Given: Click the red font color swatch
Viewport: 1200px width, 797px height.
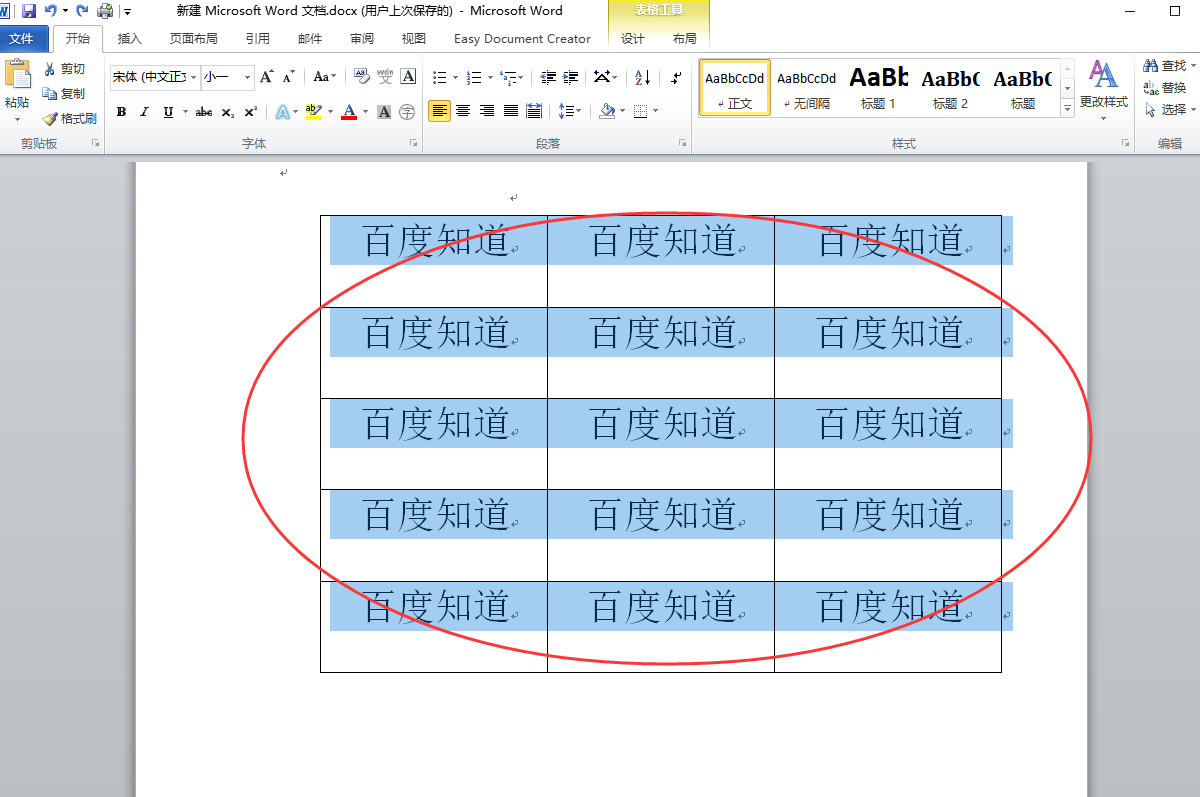Looking at the screenshot, I should (349, 117).
